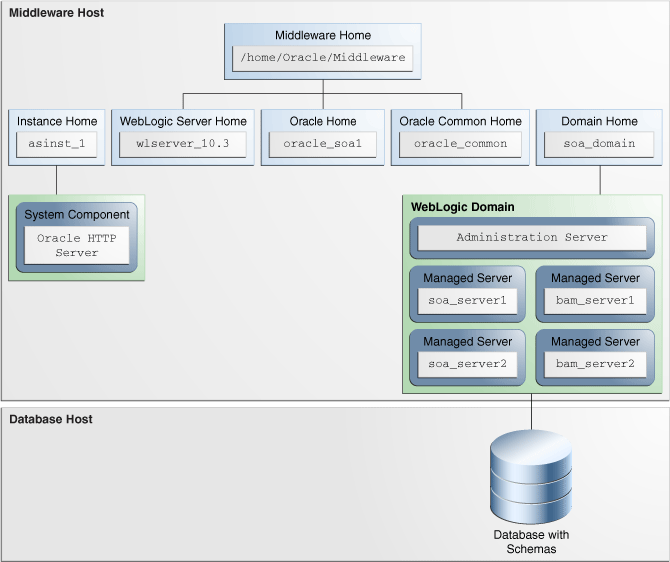
Task: Select the oracle_soa1 box
Action: pos(323,144)
